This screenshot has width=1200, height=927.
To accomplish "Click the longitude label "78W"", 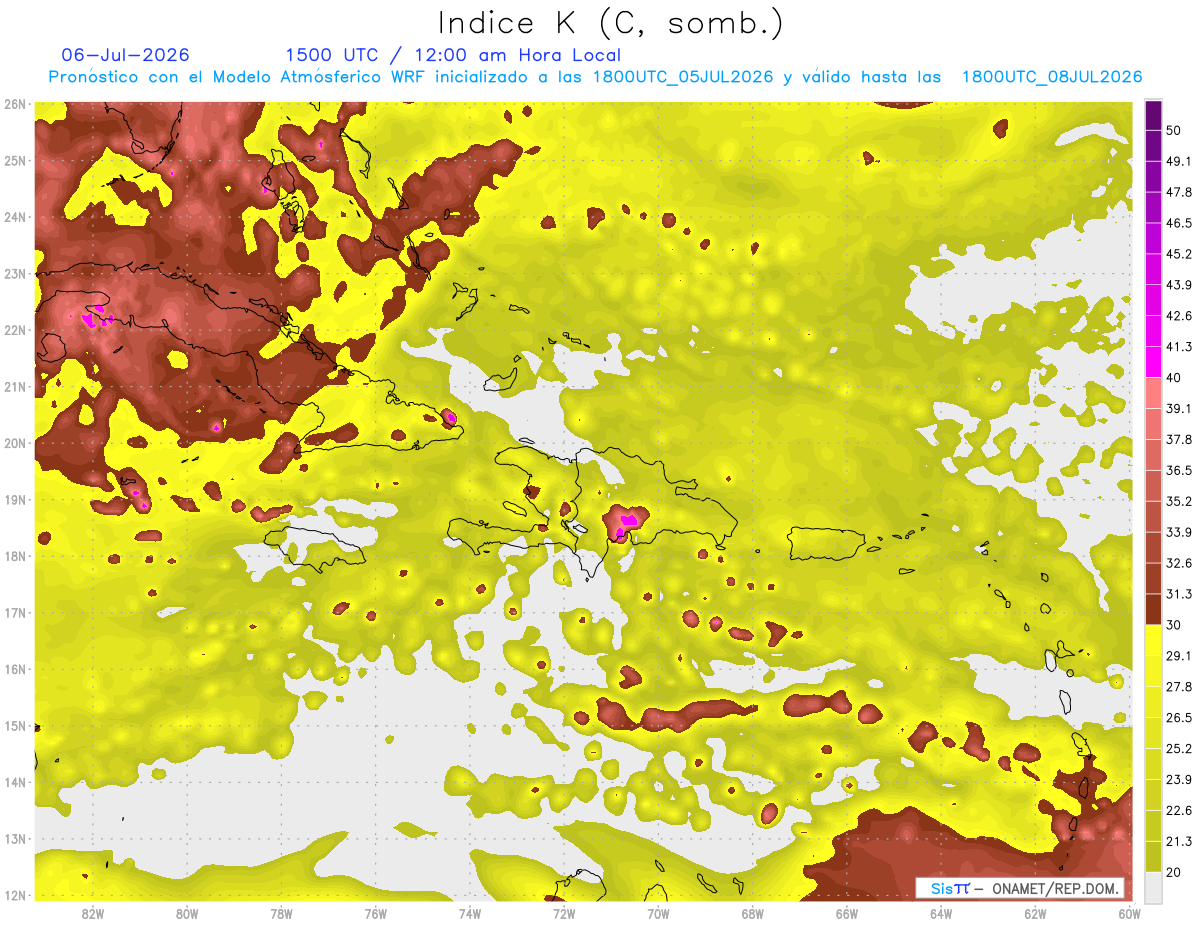I will [281, 913].
